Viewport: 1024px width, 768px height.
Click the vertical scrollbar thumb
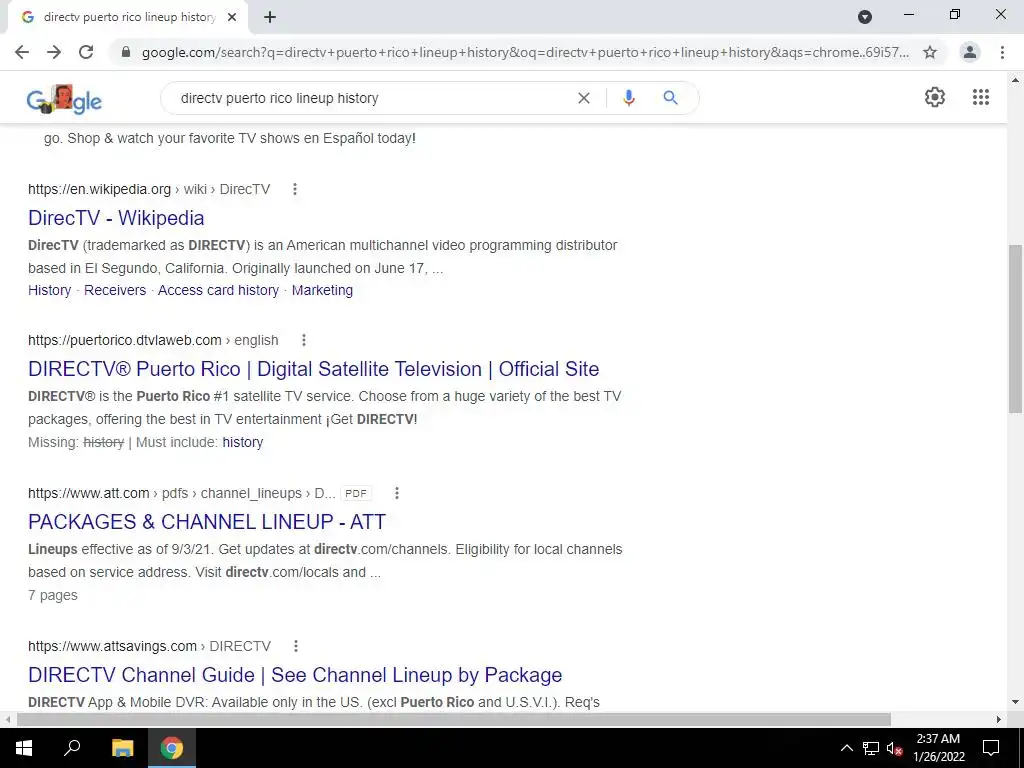pyautogui.click(x=1015, y=328)
